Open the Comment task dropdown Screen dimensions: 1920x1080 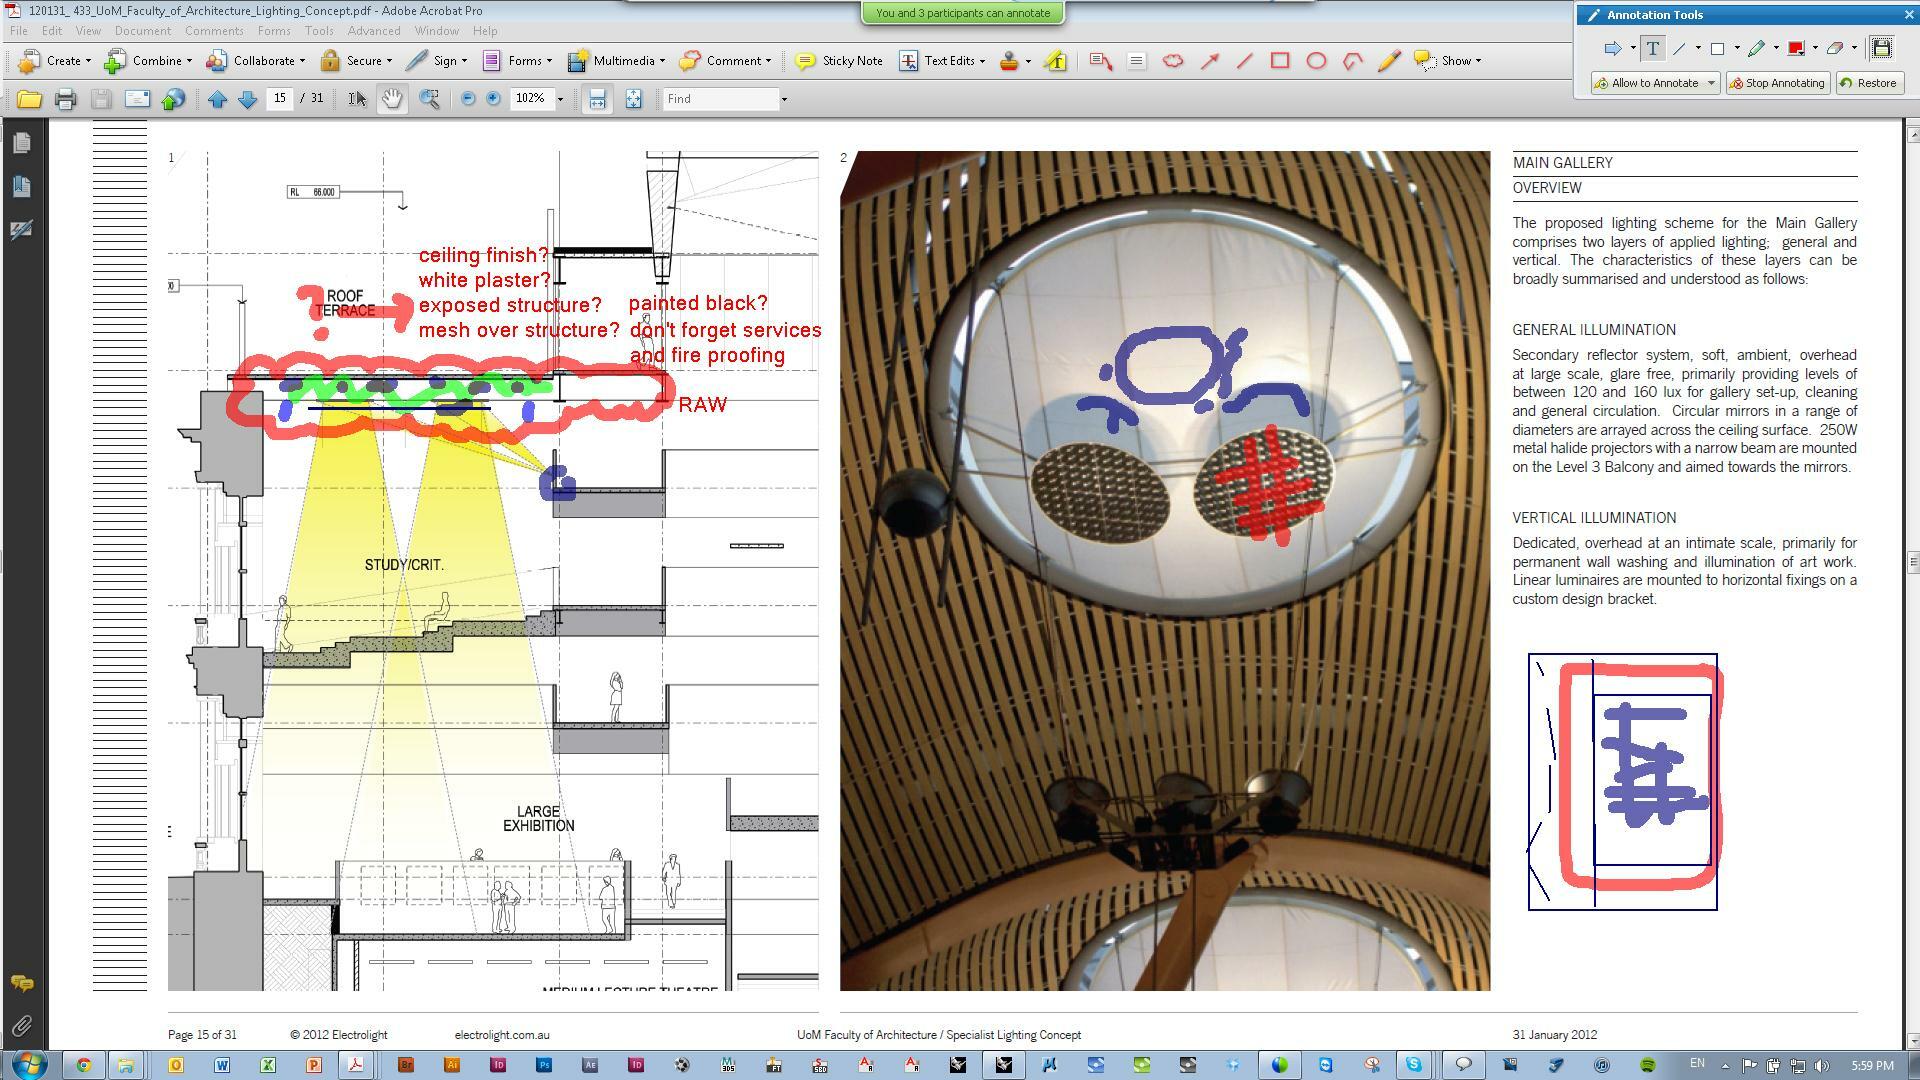coord(725,61)
